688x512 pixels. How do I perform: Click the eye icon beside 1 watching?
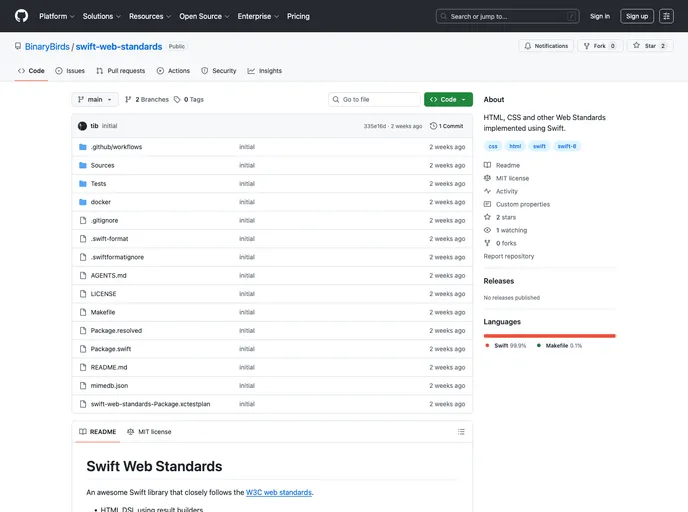(x=487, y=230)
